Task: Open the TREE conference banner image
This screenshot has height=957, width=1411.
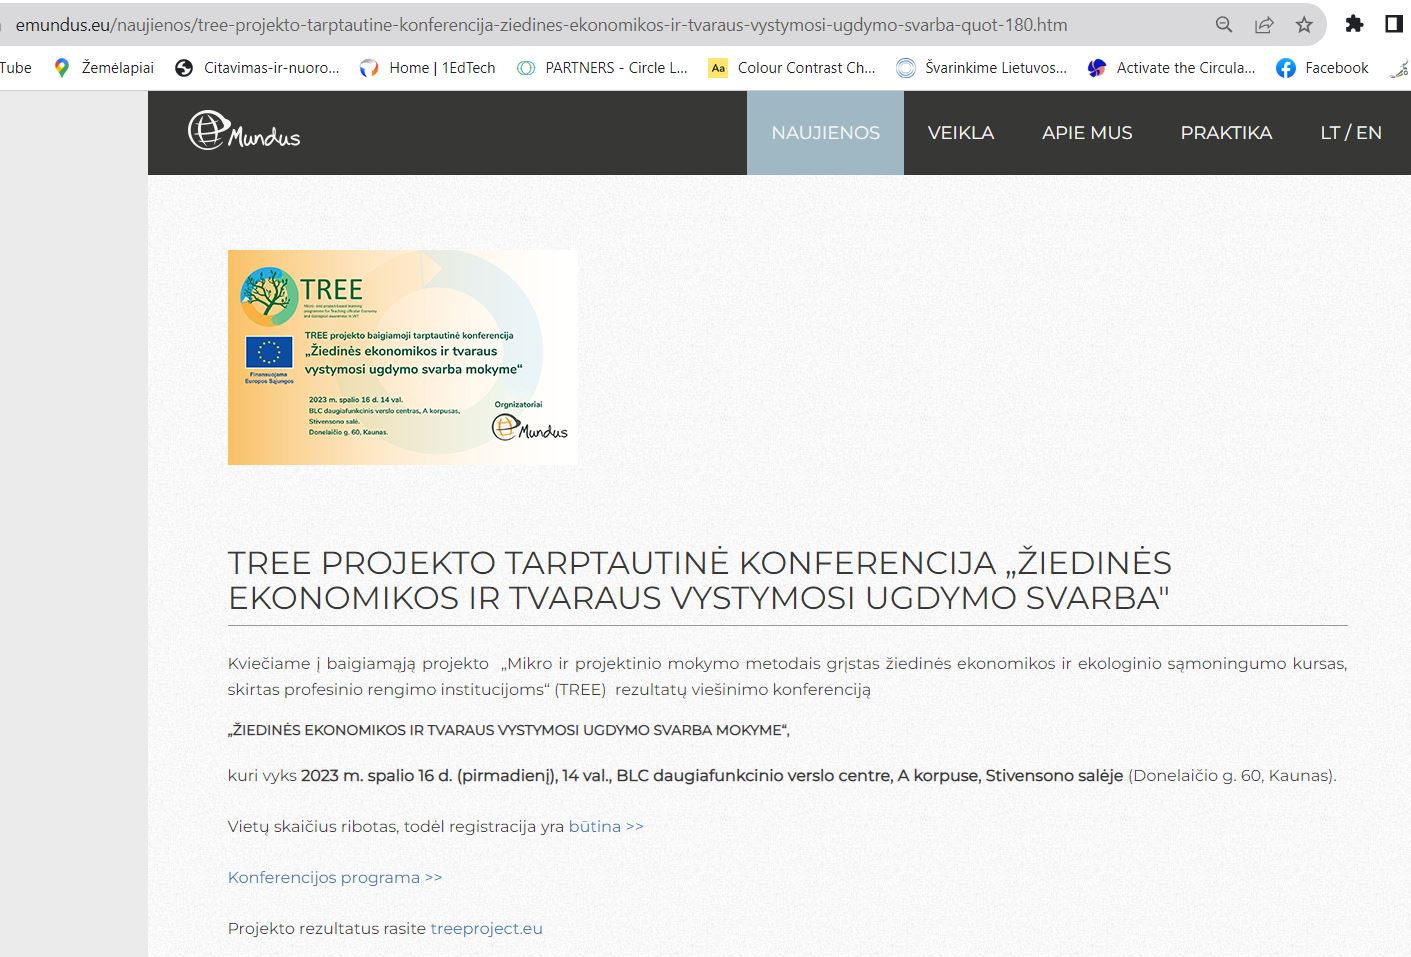Action: tap(402, 357)
